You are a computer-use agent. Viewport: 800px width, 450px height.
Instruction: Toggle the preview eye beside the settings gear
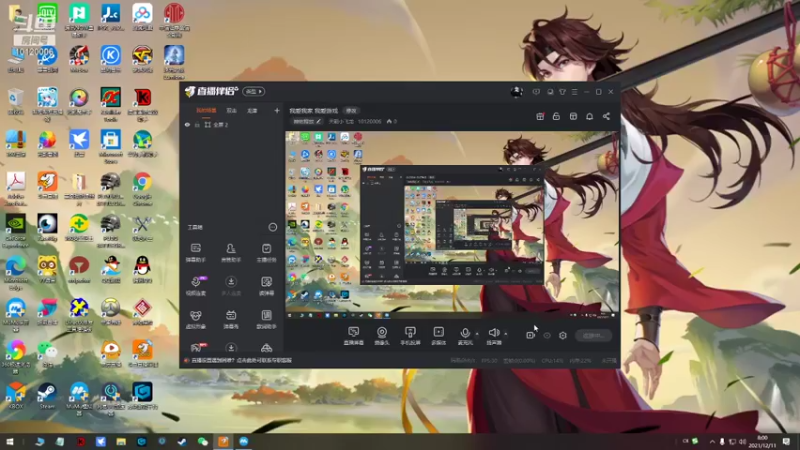point(547,335)
